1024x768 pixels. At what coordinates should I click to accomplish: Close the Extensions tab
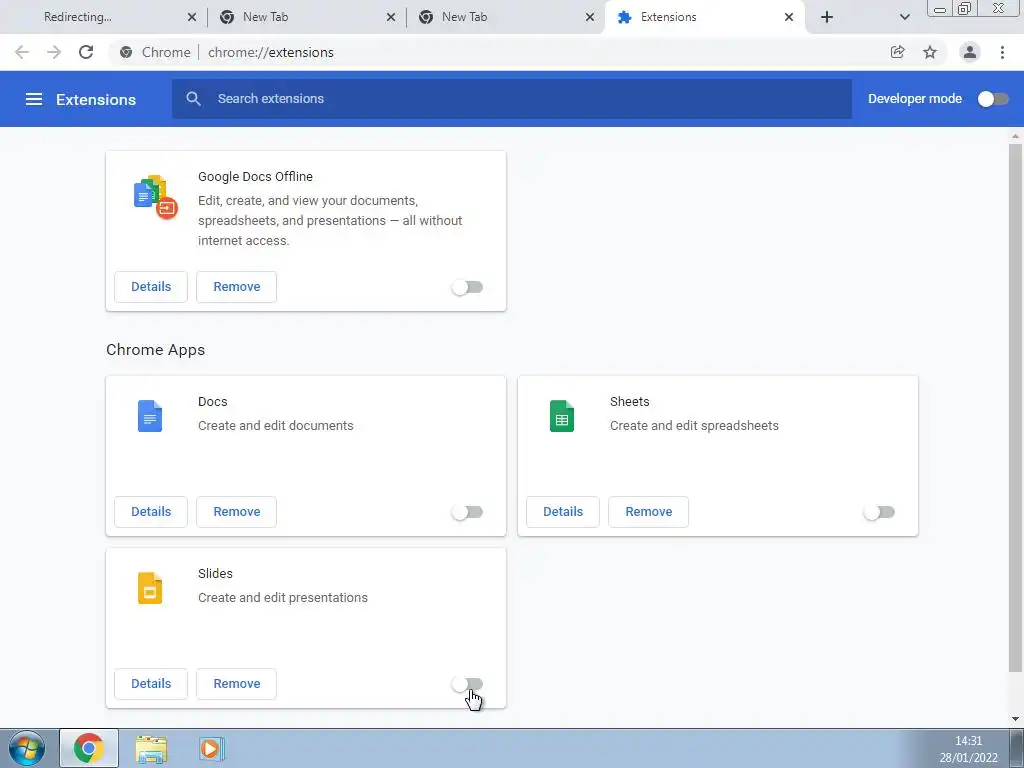789,17
